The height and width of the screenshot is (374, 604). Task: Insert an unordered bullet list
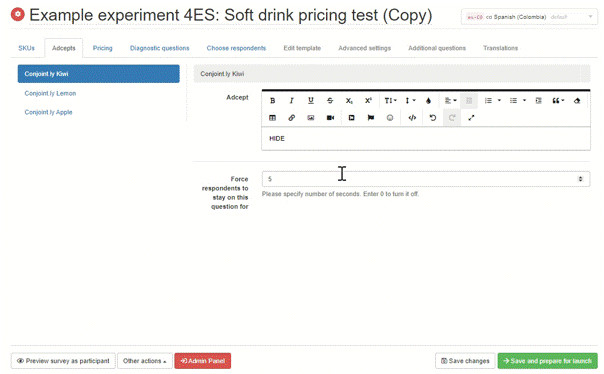click(x=513, y=101)
